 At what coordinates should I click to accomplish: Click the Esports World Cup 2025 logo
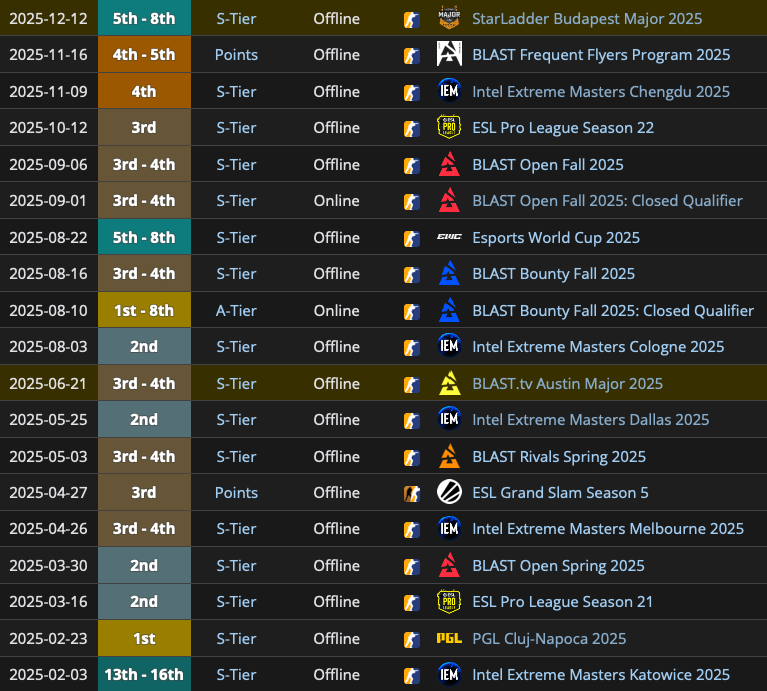(449, 237)
